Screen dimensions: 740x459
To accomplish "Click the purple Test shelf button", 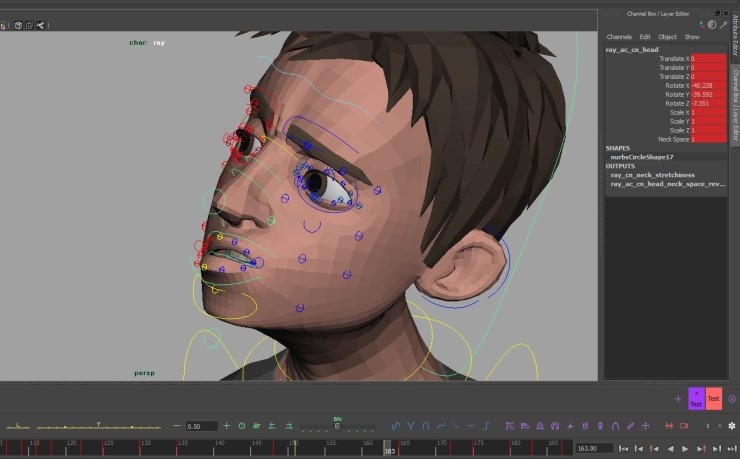I will click(696, 399).
